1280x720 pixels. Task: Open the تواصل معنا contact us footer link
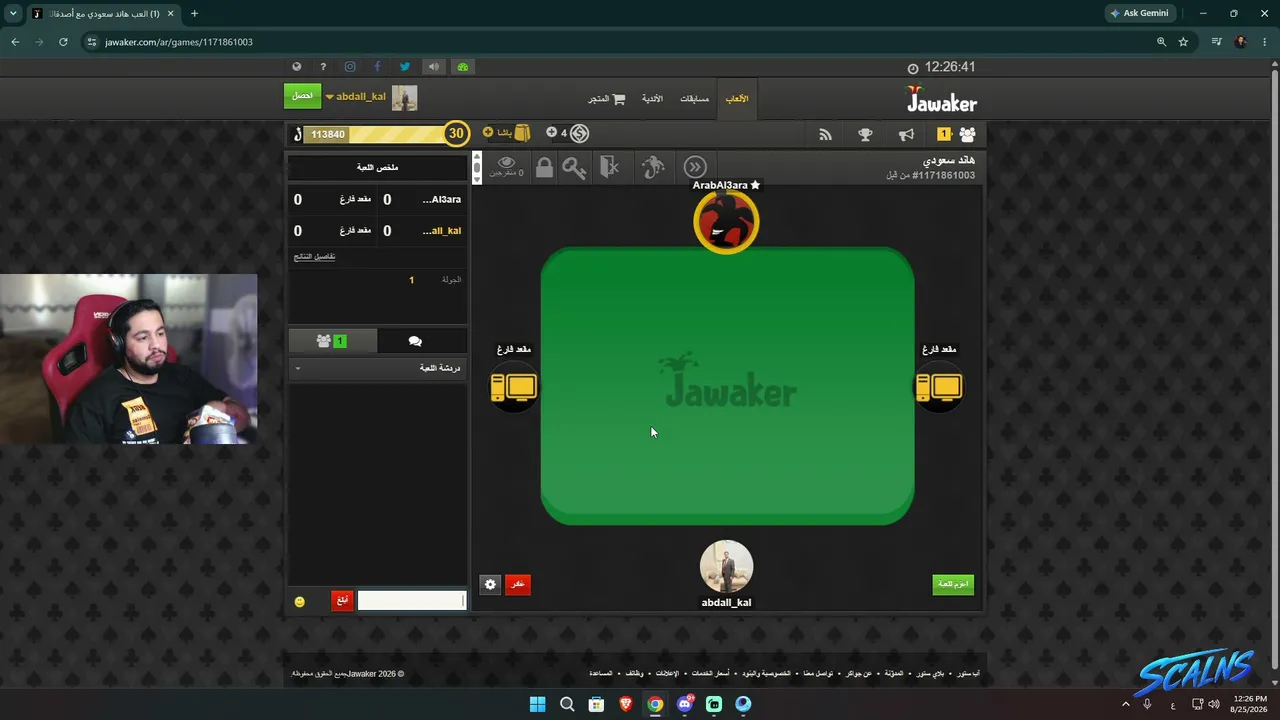[818, 674]
